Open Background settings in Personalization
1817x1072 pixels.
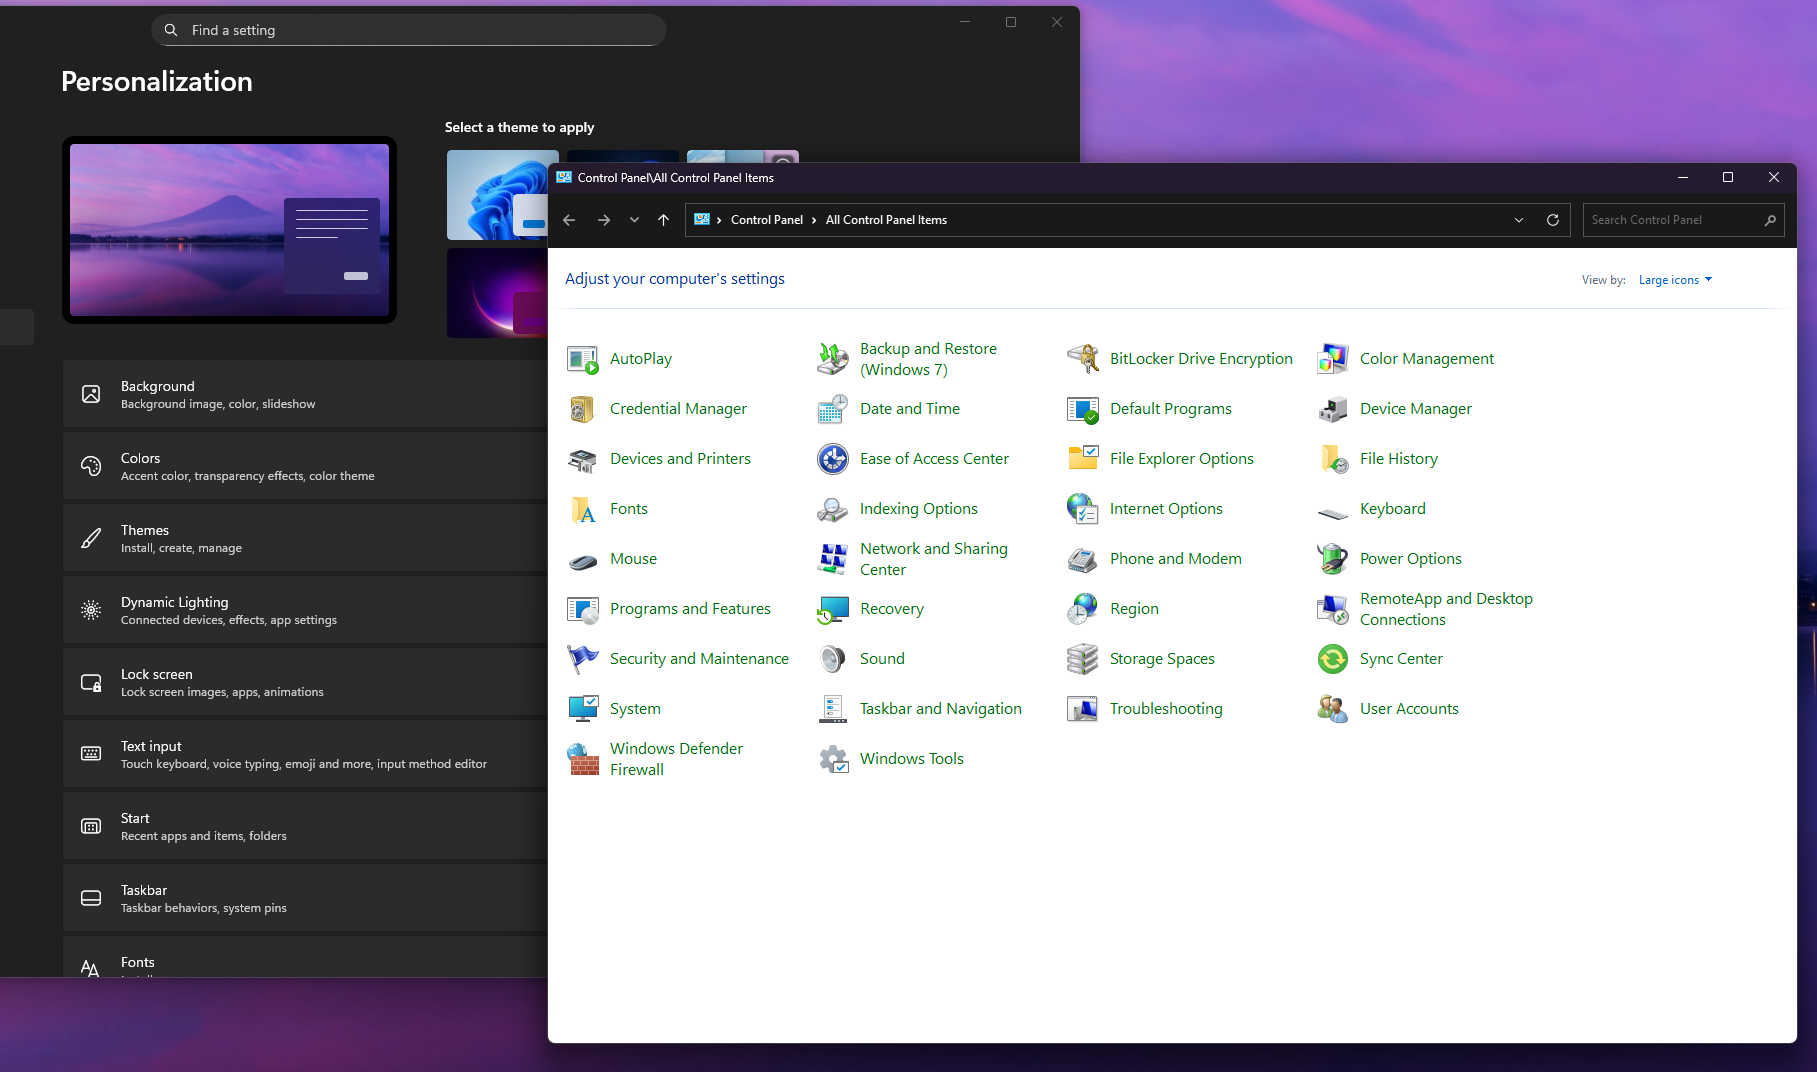[305, 394]
